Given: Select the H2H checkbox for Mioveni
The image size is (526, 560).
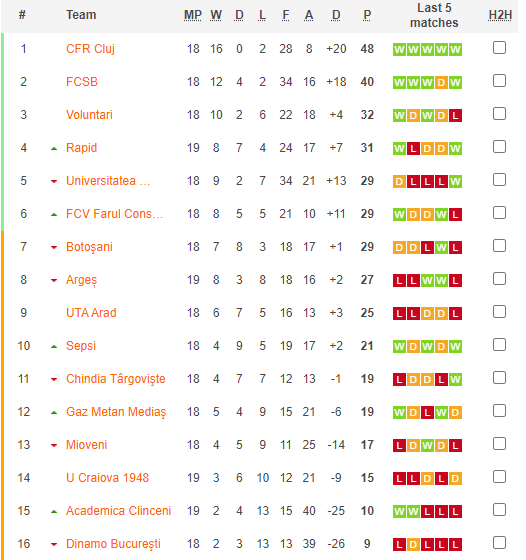Looking at the screenshot, I should click(499, 444).
